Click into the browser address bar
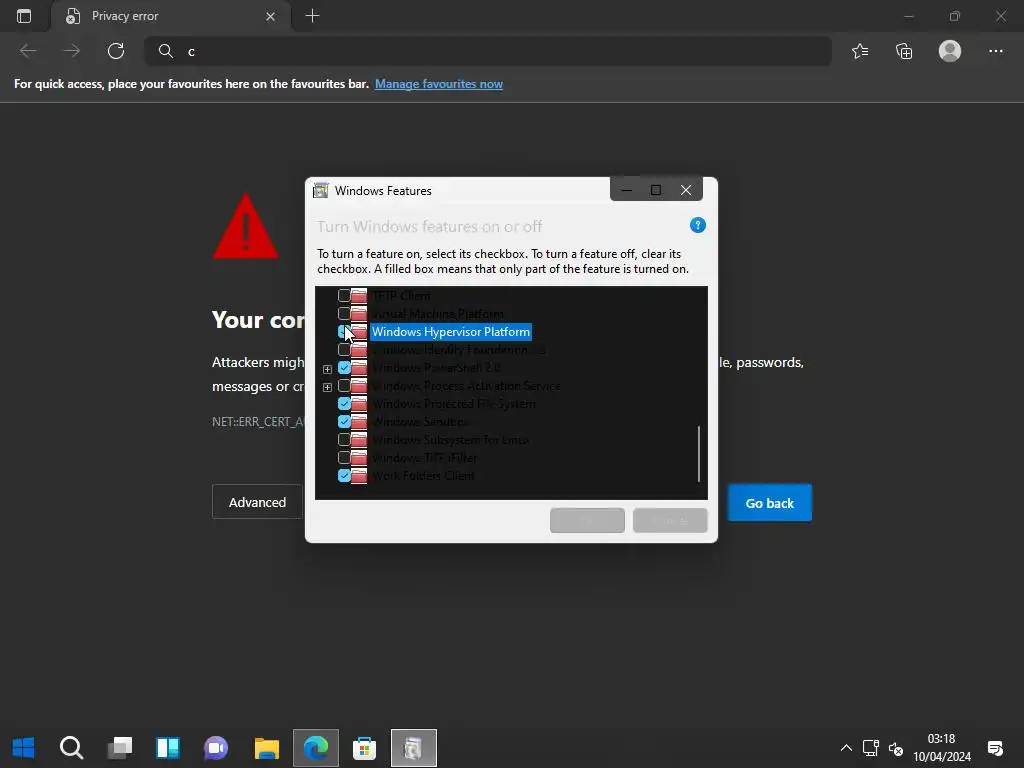Image resolution: width=1024 pixels, height=768 pixels. (487, 51)
